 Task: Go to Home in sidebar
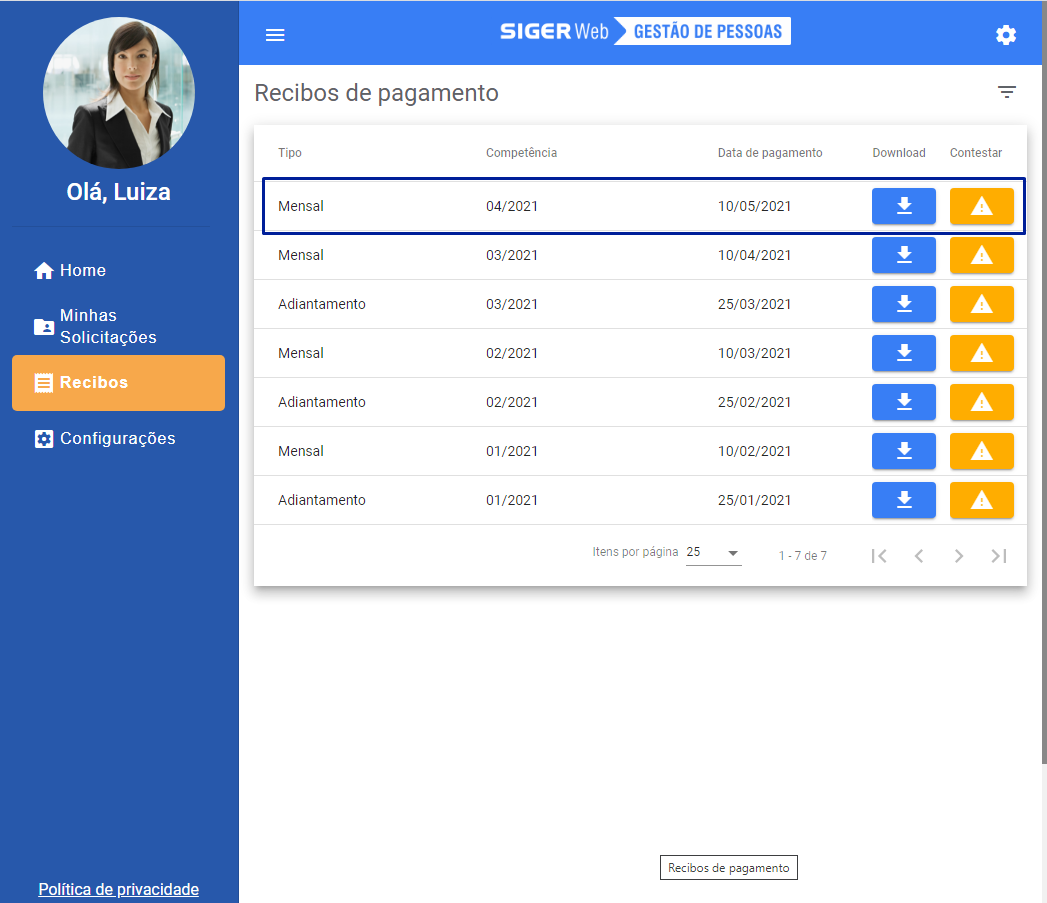(x=83, y=271)
